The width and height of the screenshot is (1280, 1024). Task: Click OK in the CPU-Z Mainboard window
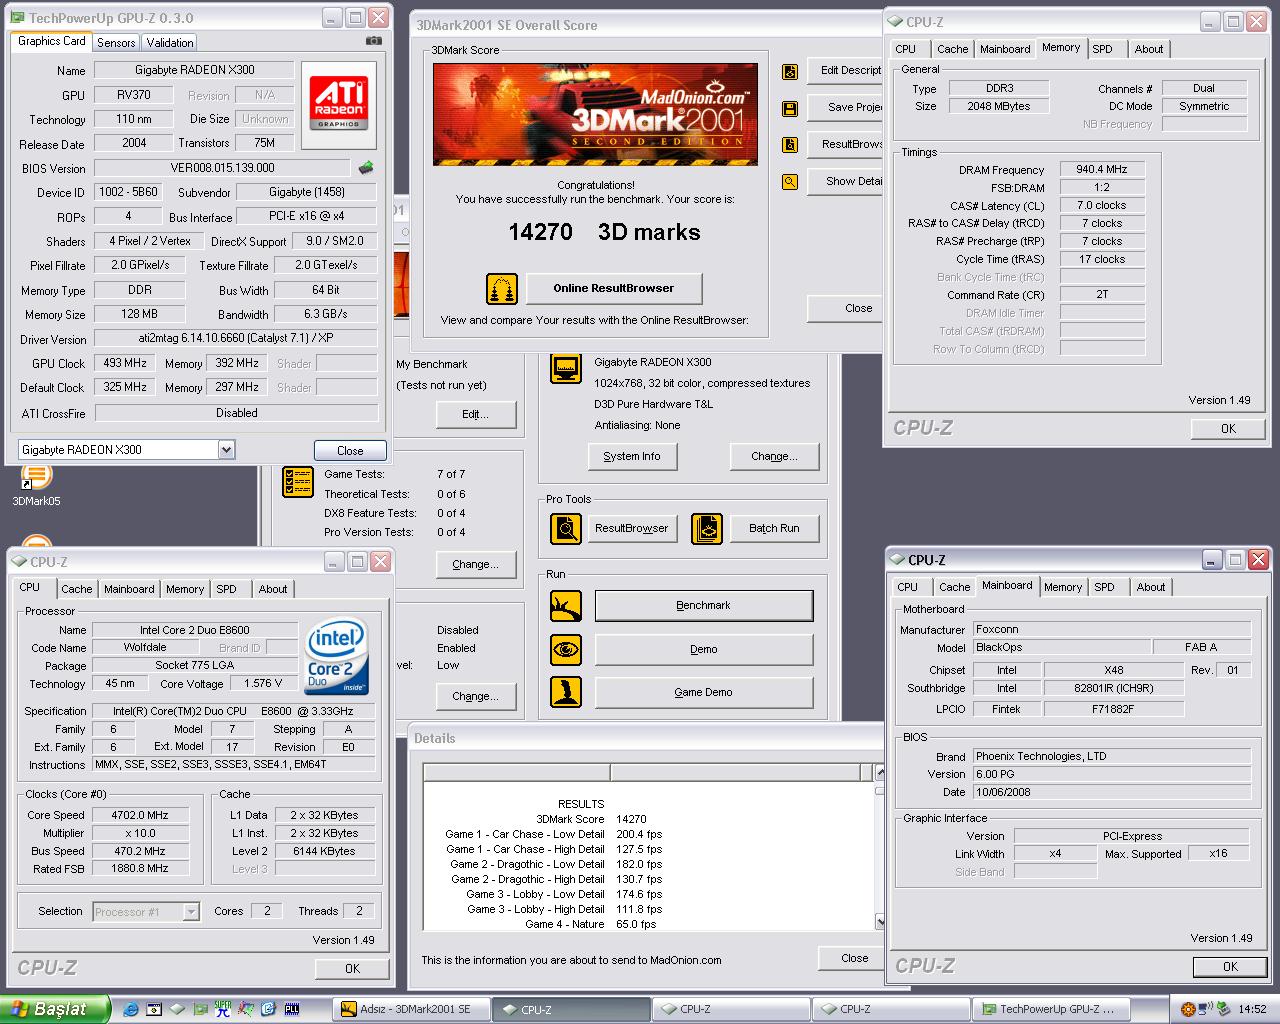click(x=1230, y=966)
